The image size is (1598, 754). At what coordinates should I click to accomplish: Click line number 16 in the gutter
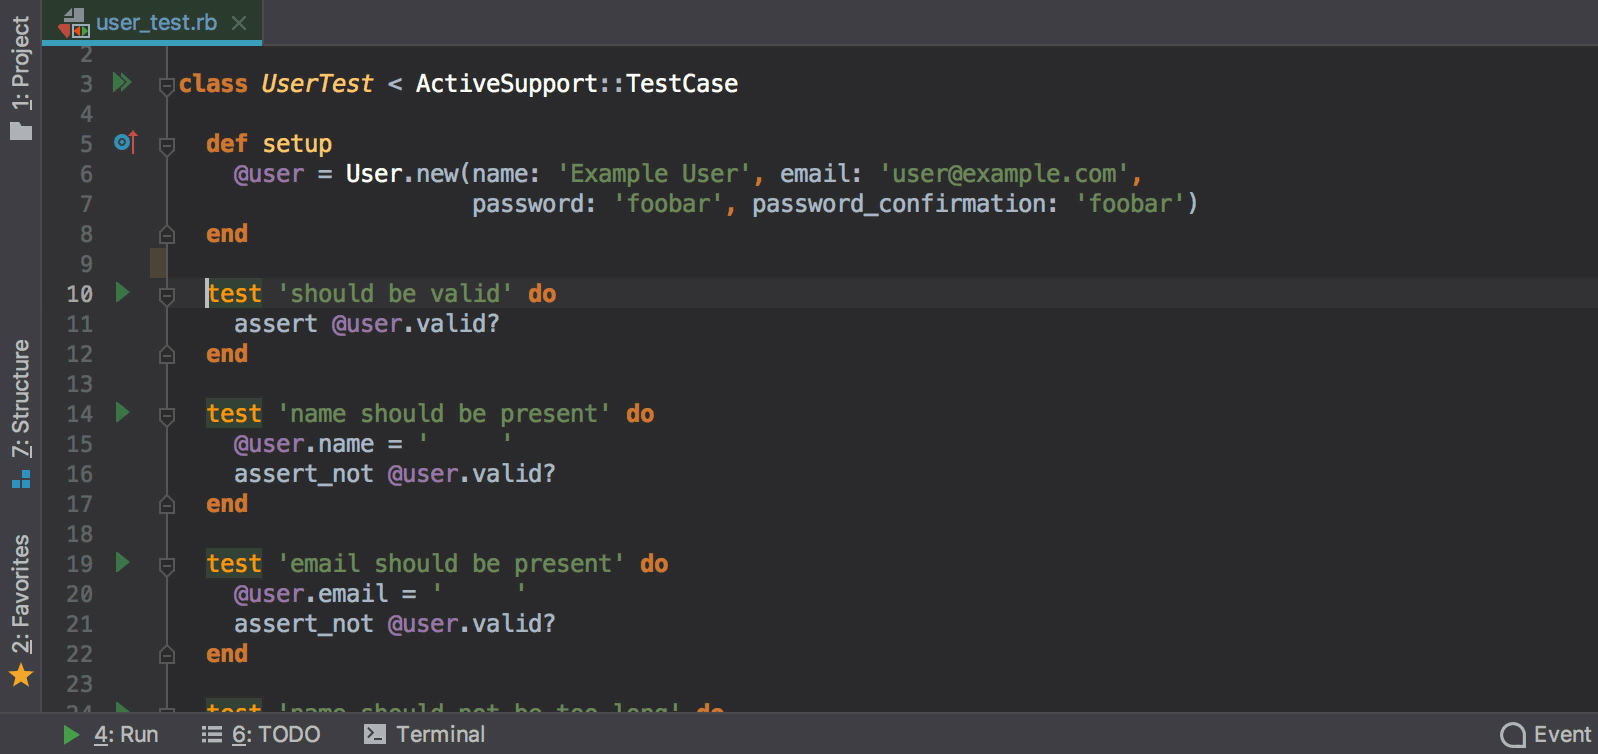pyautogui.click(x=80, y=474)
